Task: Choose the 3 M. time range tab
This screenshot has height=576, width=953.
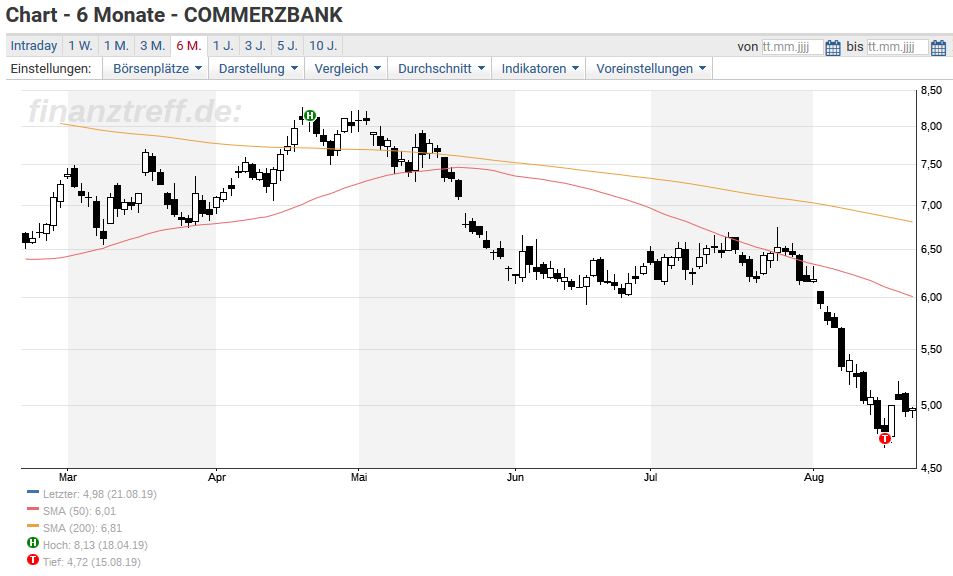Action: click(153, 46)
